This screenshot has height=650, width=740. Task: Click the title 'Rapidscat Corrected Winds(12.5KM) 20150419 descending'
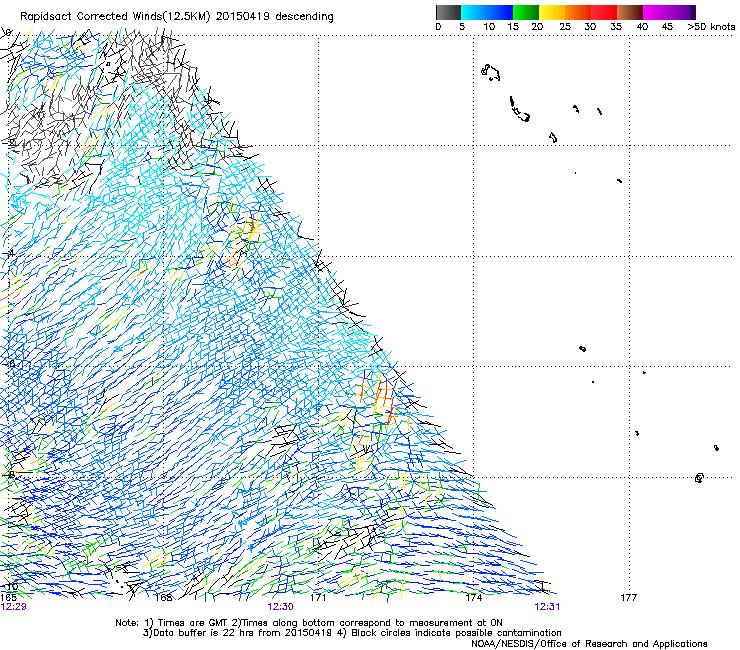tap(177, 17)
